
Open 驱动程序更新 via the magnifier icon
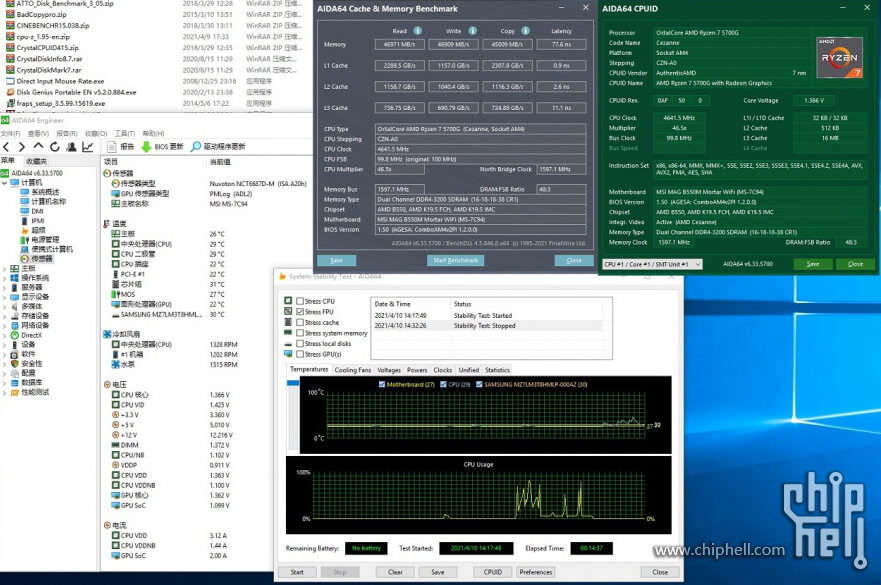point(196,145)
